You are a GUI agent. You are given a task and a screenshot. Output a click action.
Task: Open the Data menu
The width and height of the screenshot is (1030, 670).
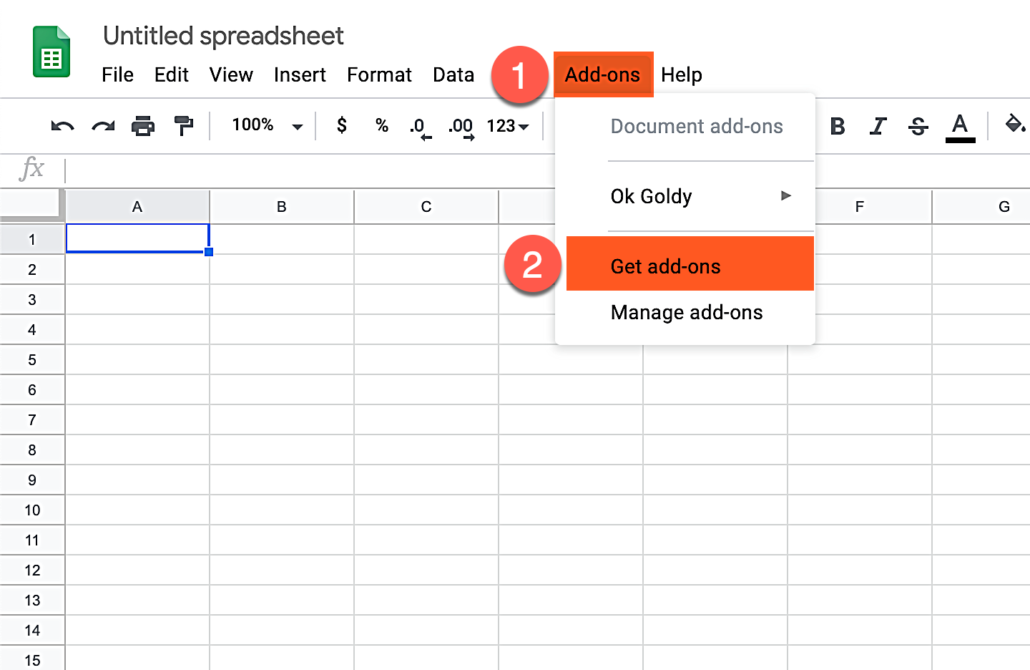(453, 75)
